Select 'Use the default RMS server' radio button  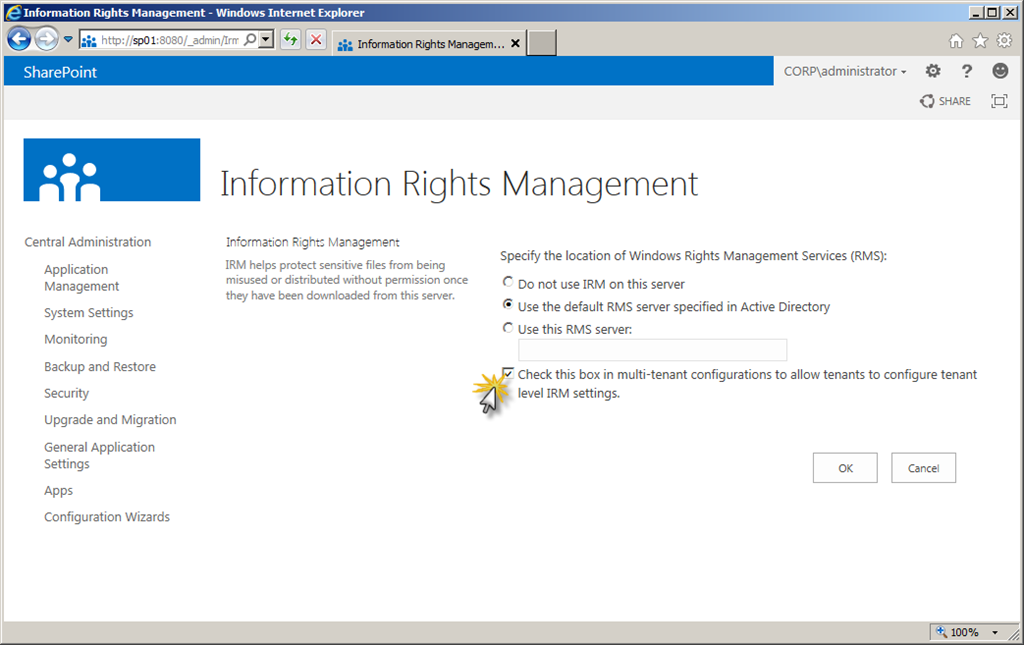tap(508, 305)
